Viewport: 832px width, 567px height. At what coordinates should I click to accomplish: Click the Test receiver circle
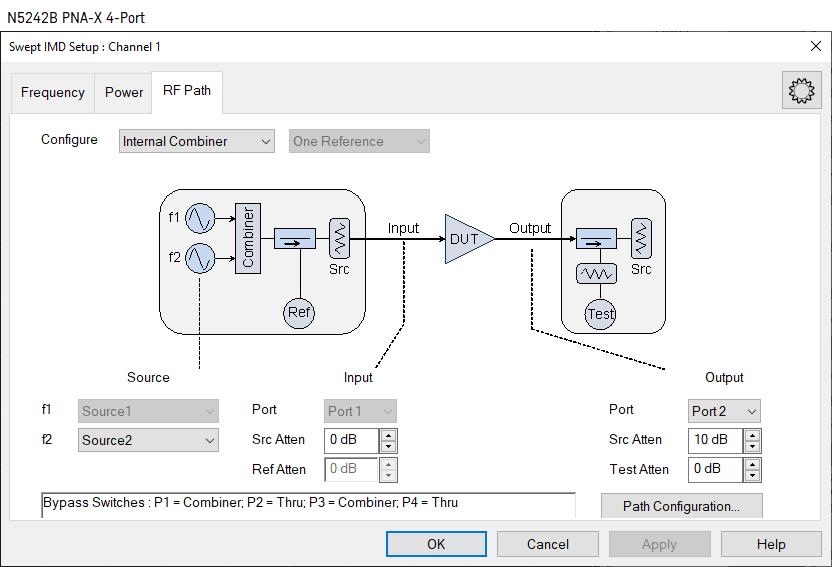tap(601, 313)
